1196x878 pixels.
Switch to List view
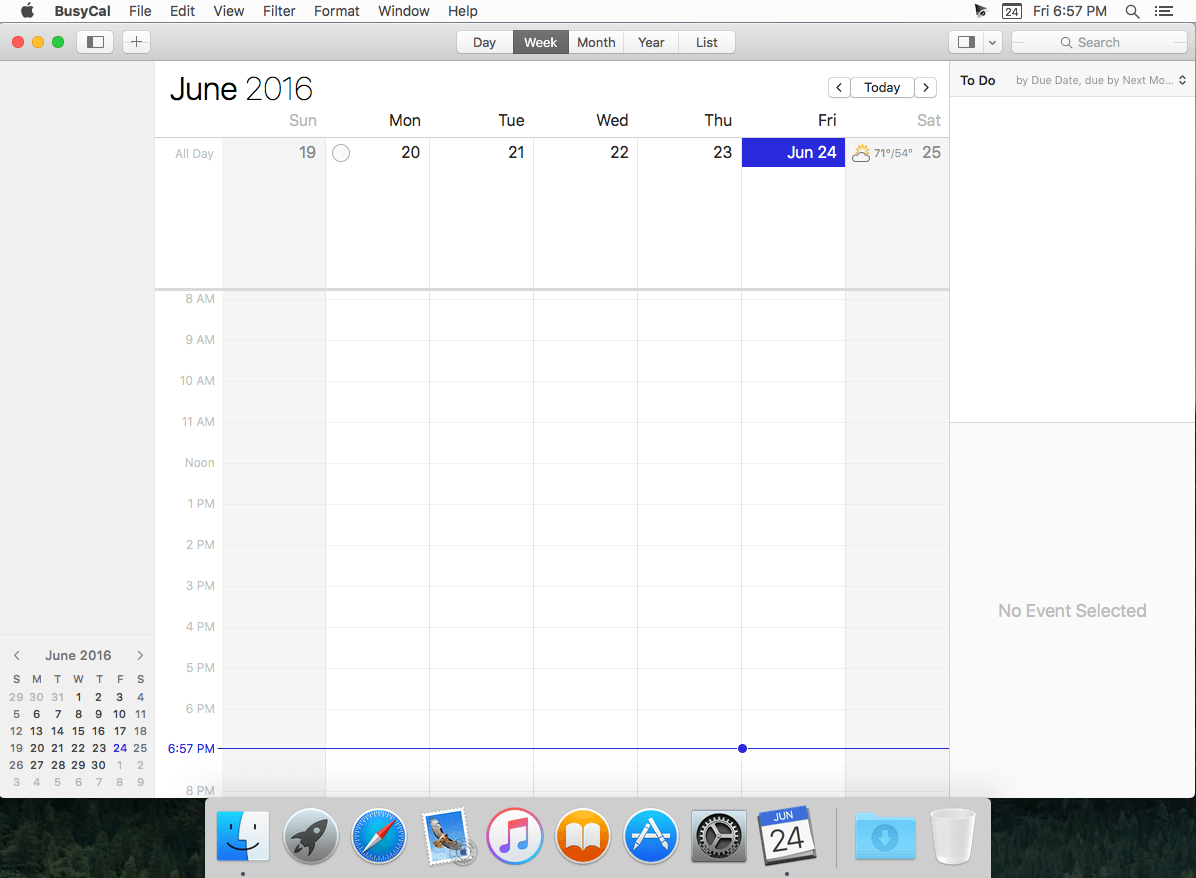tap(707, 42)
